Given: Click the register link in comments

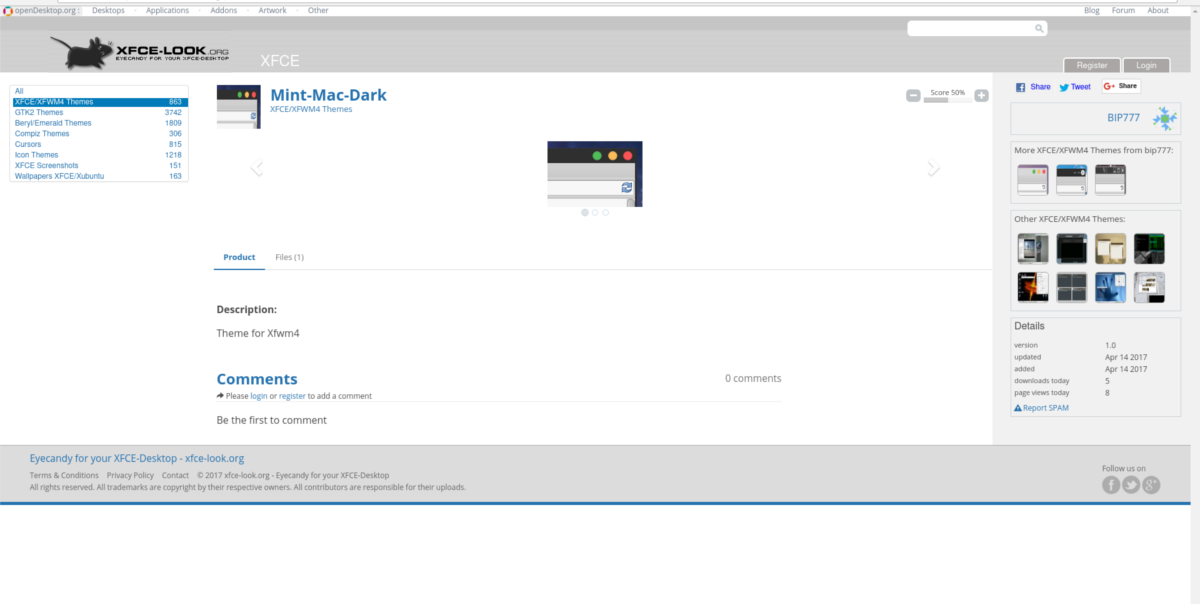Looking at the screenshot, I should [292, 396].
